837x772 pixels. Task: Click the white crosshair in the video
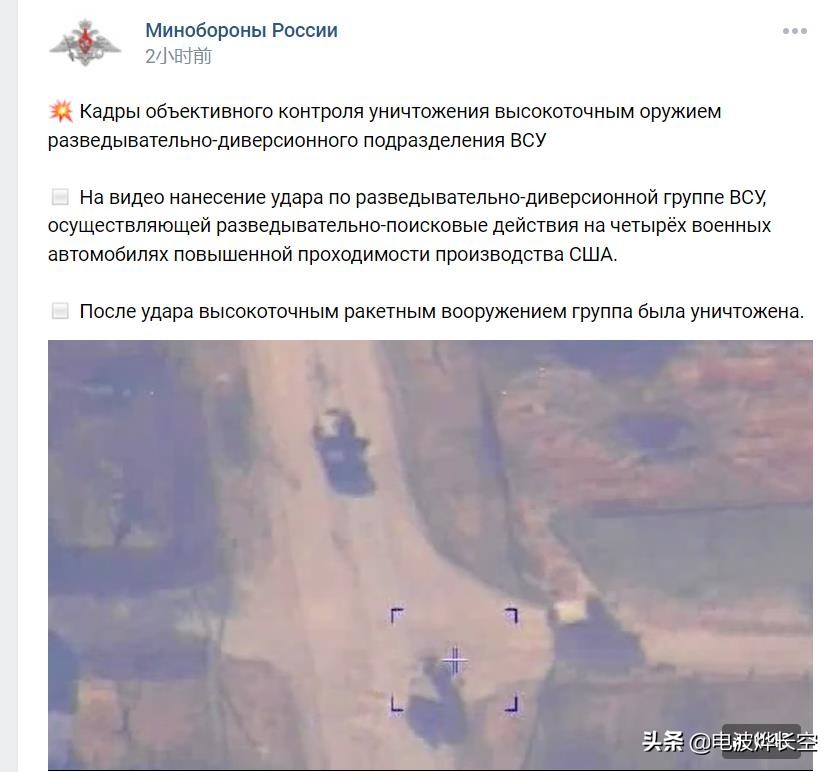[x=454, y=661]
